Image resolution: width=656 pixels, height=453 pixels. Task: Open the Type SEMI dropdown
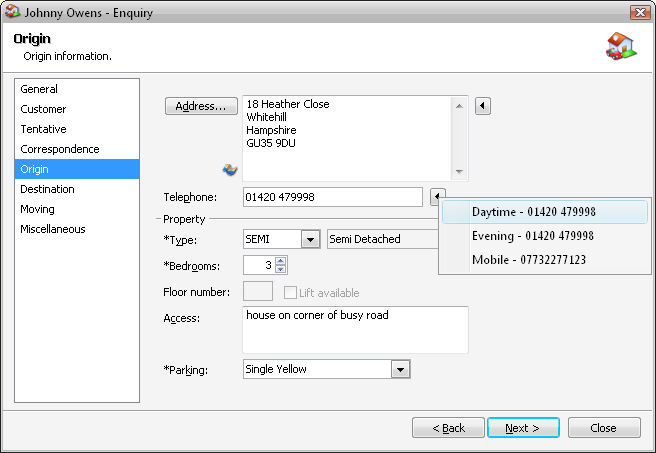(x=310, y=239)
